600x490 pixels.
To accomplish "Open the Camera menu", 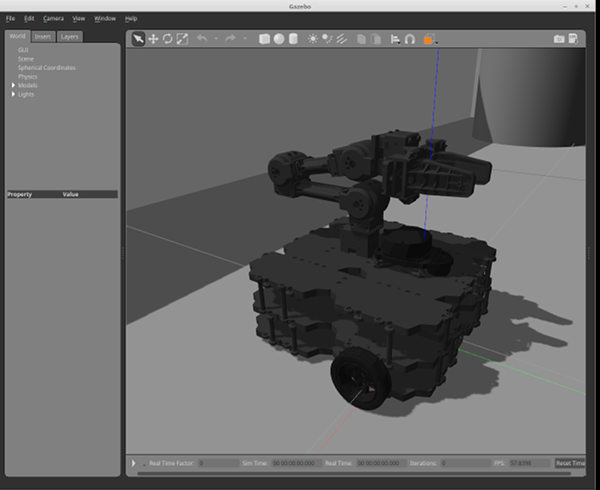I will point(53,18).
